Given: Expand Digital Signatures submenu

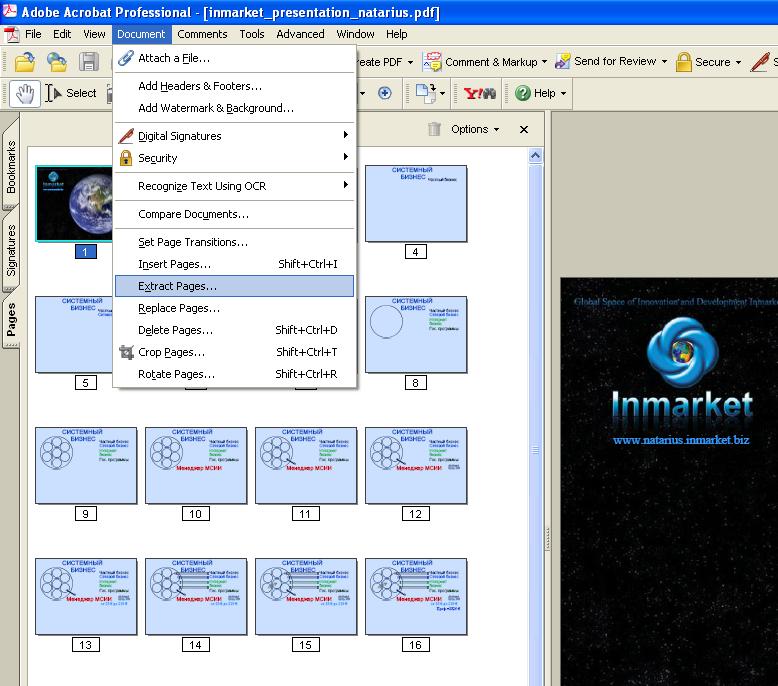Looking at the screenshot, I should click(234, 136).
